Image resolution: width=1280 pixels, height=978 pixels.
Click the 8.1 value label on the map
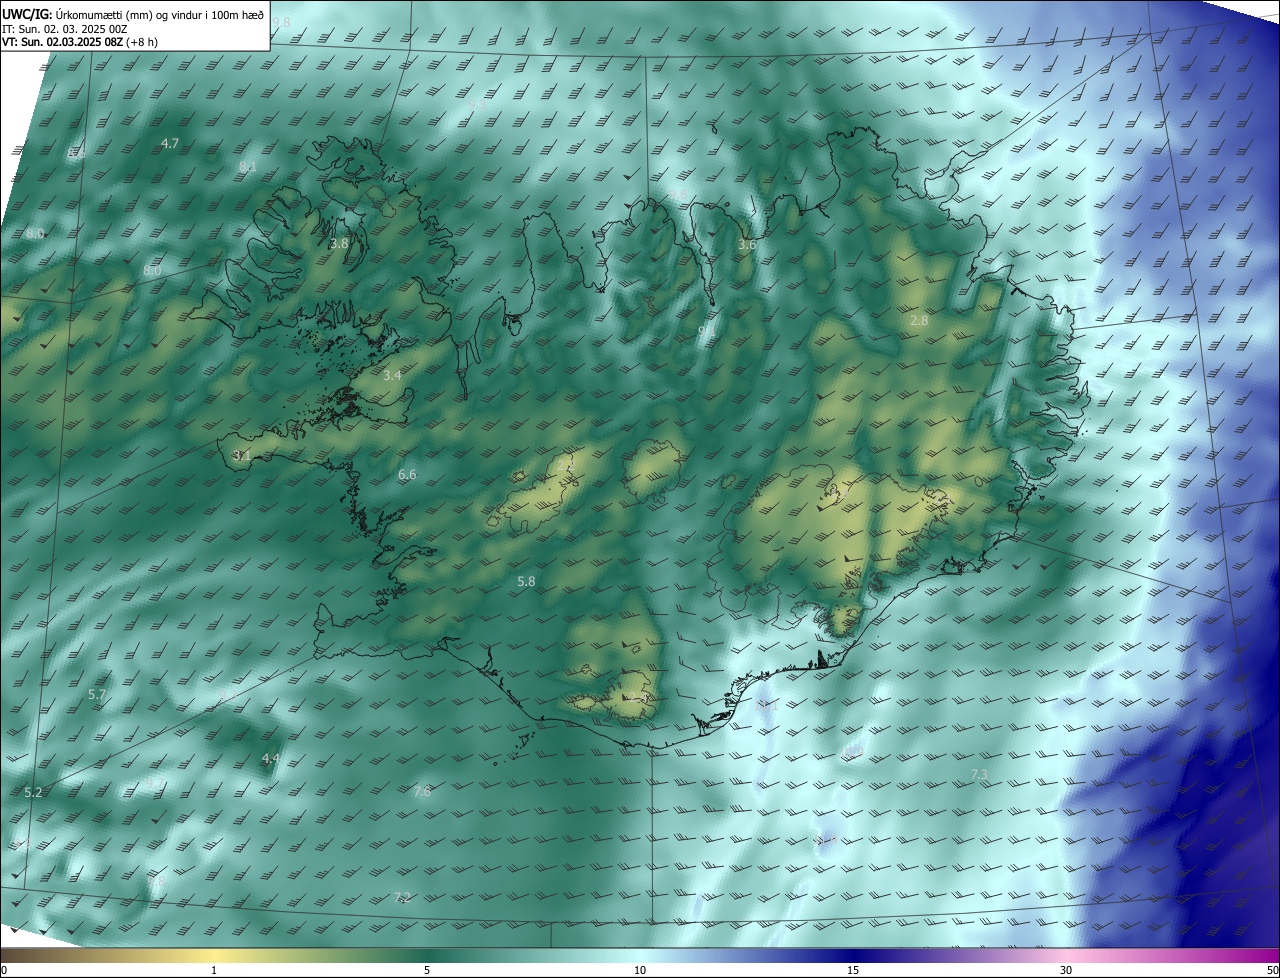pyautogui.click(x=247, y=167)
